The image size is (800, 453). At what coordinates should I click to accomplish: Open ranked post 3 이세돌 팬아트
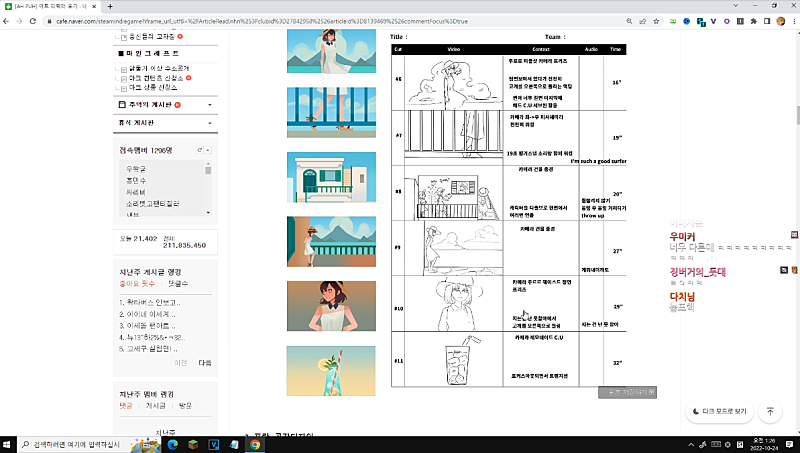(x=147, y=325)
